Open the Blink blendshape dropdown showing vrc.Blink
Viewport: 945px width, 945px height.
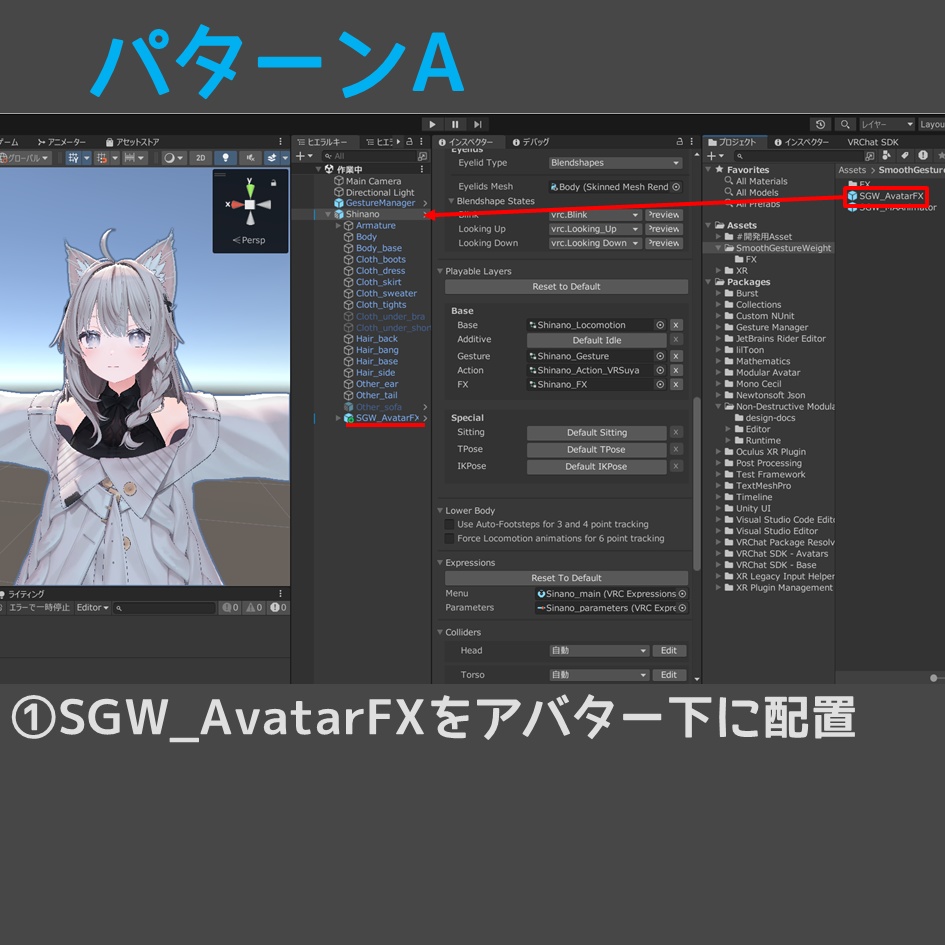594,214
